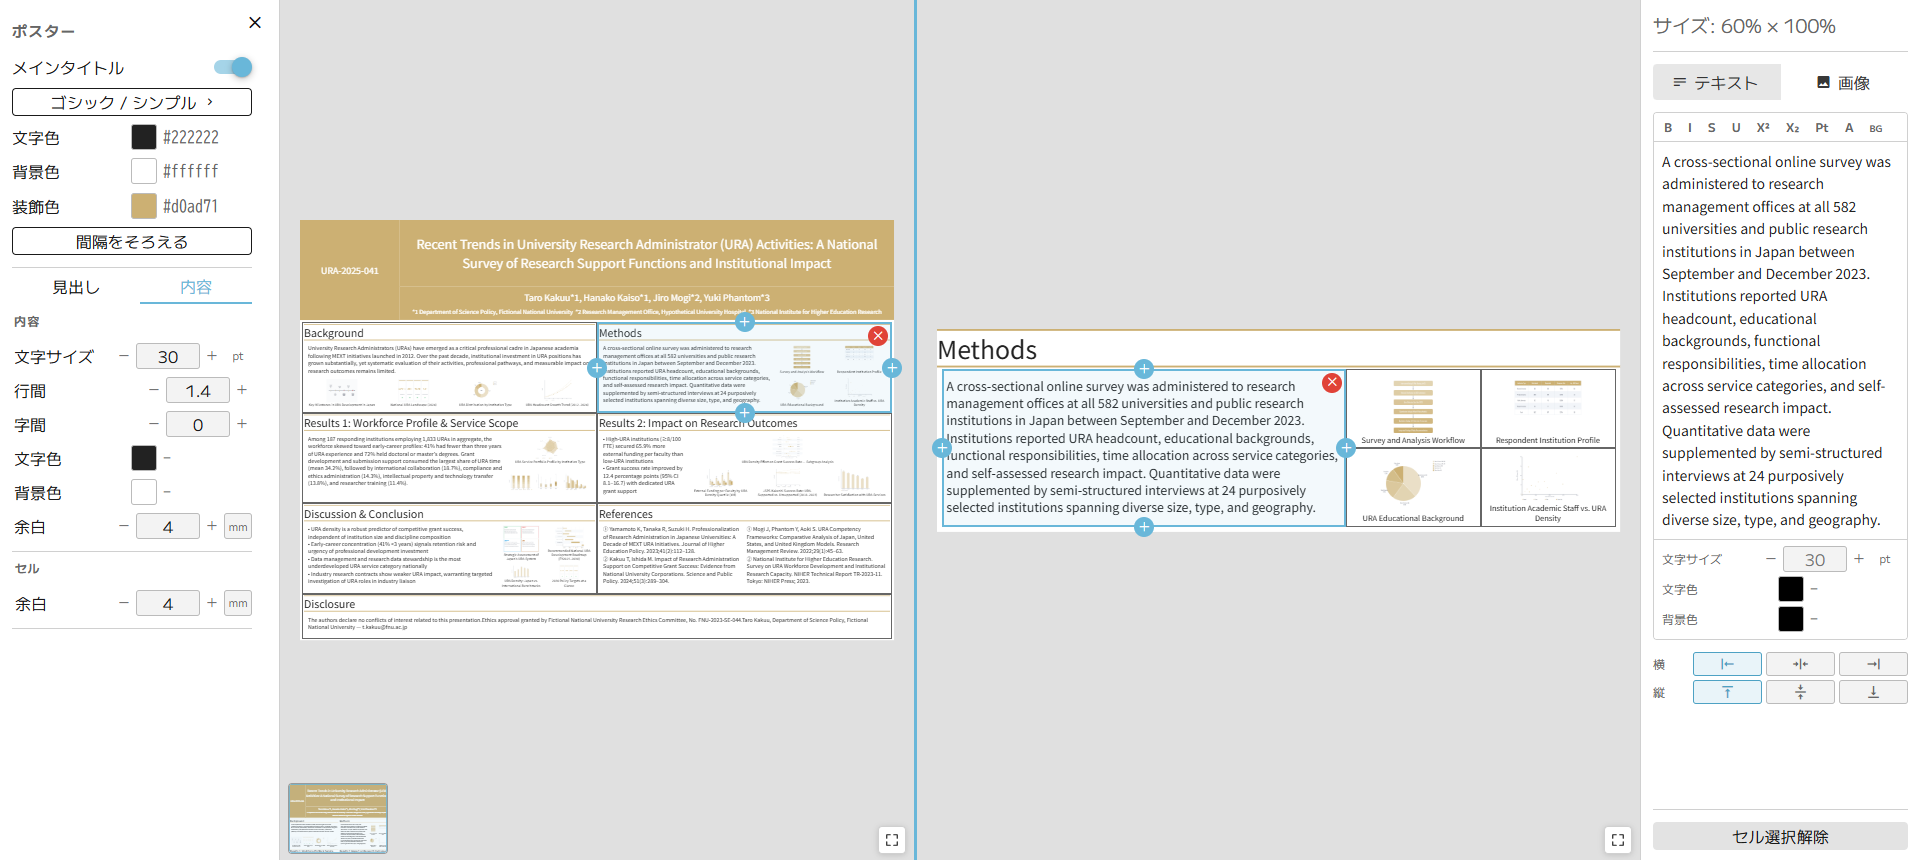Switch to the 内容 tab
1919x860 pixels.
pyautogui.click(x=196, y=287)
